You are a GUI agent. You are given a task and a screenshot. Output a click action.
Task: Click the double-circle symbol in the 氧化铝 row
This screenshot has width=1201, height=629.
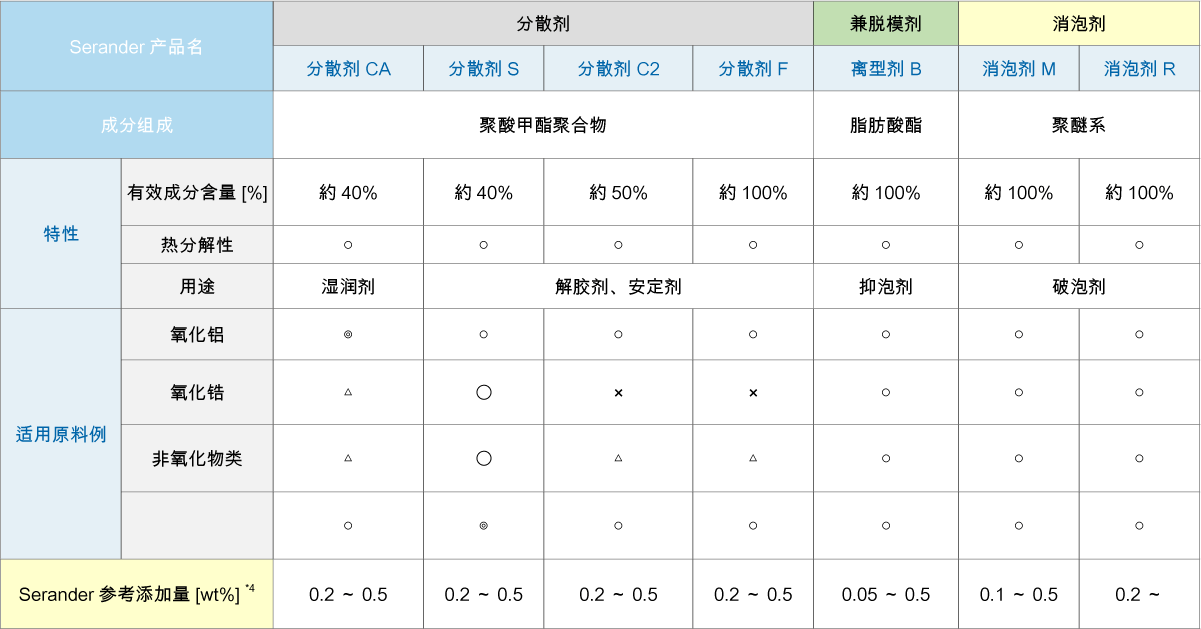pyautogui.click(x=348, y=335)
